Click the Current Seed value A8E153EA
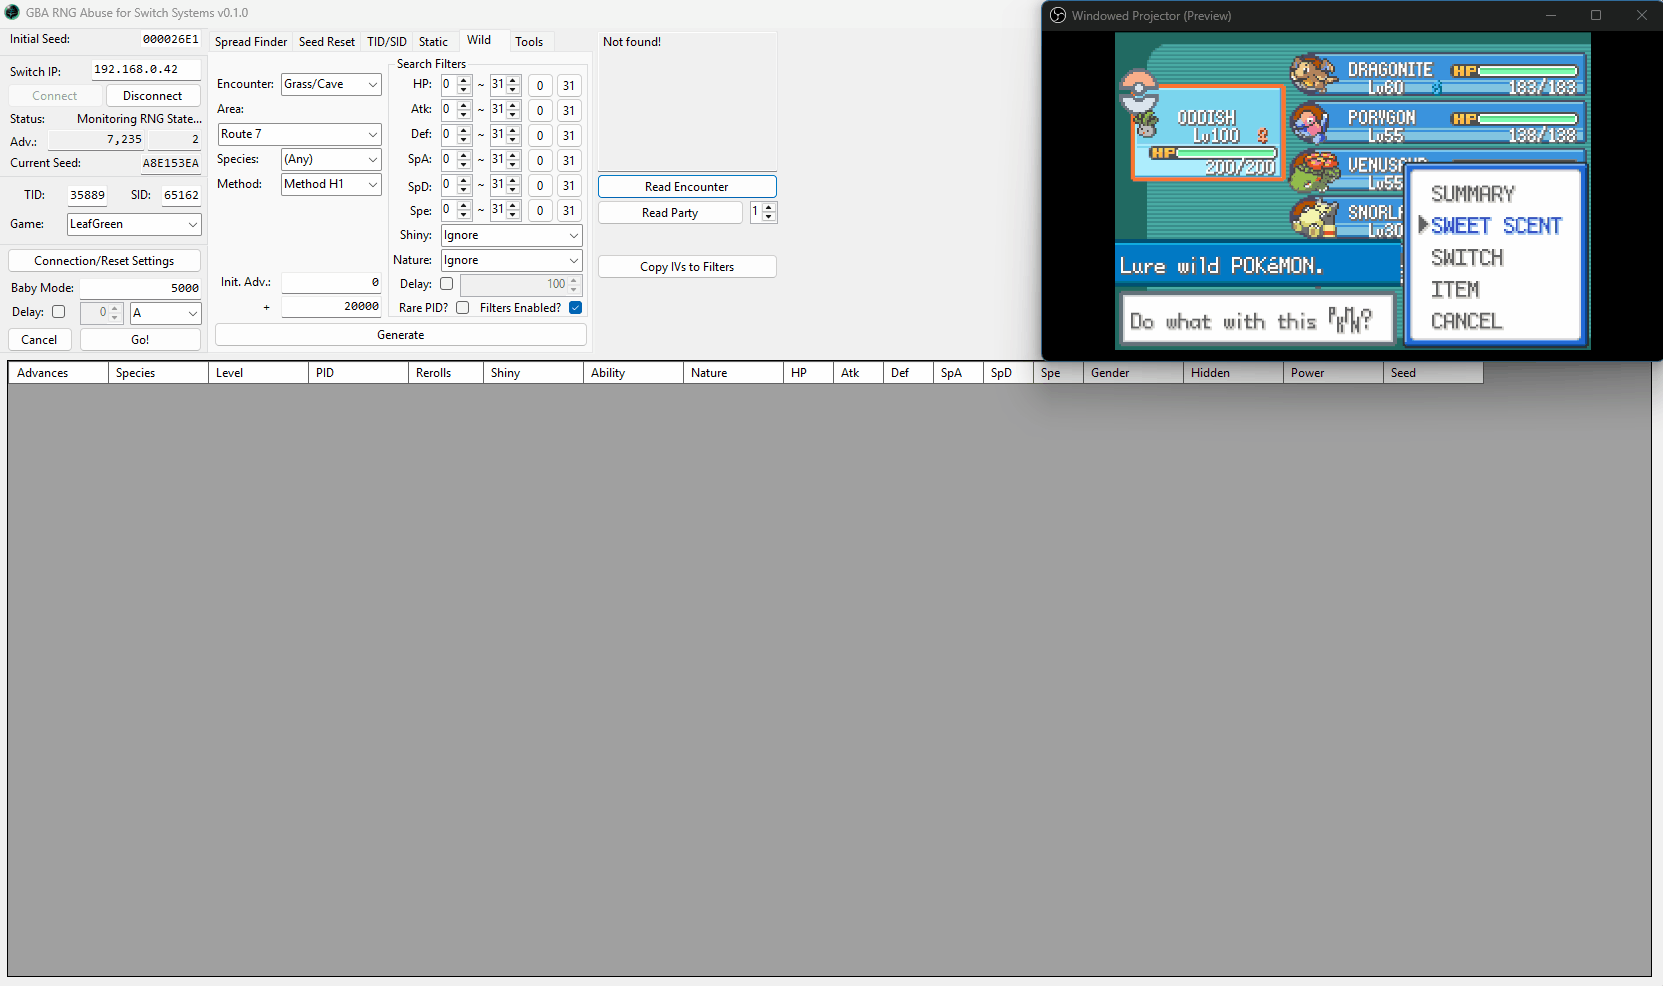This screenshot has height=986, width=1663. [171, 163]
